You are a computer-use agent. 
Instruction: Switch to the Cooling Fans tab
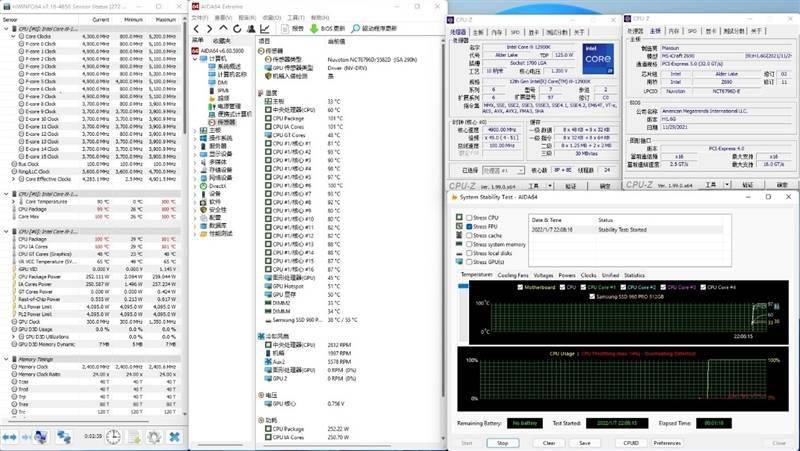click(x=513, y=275)
